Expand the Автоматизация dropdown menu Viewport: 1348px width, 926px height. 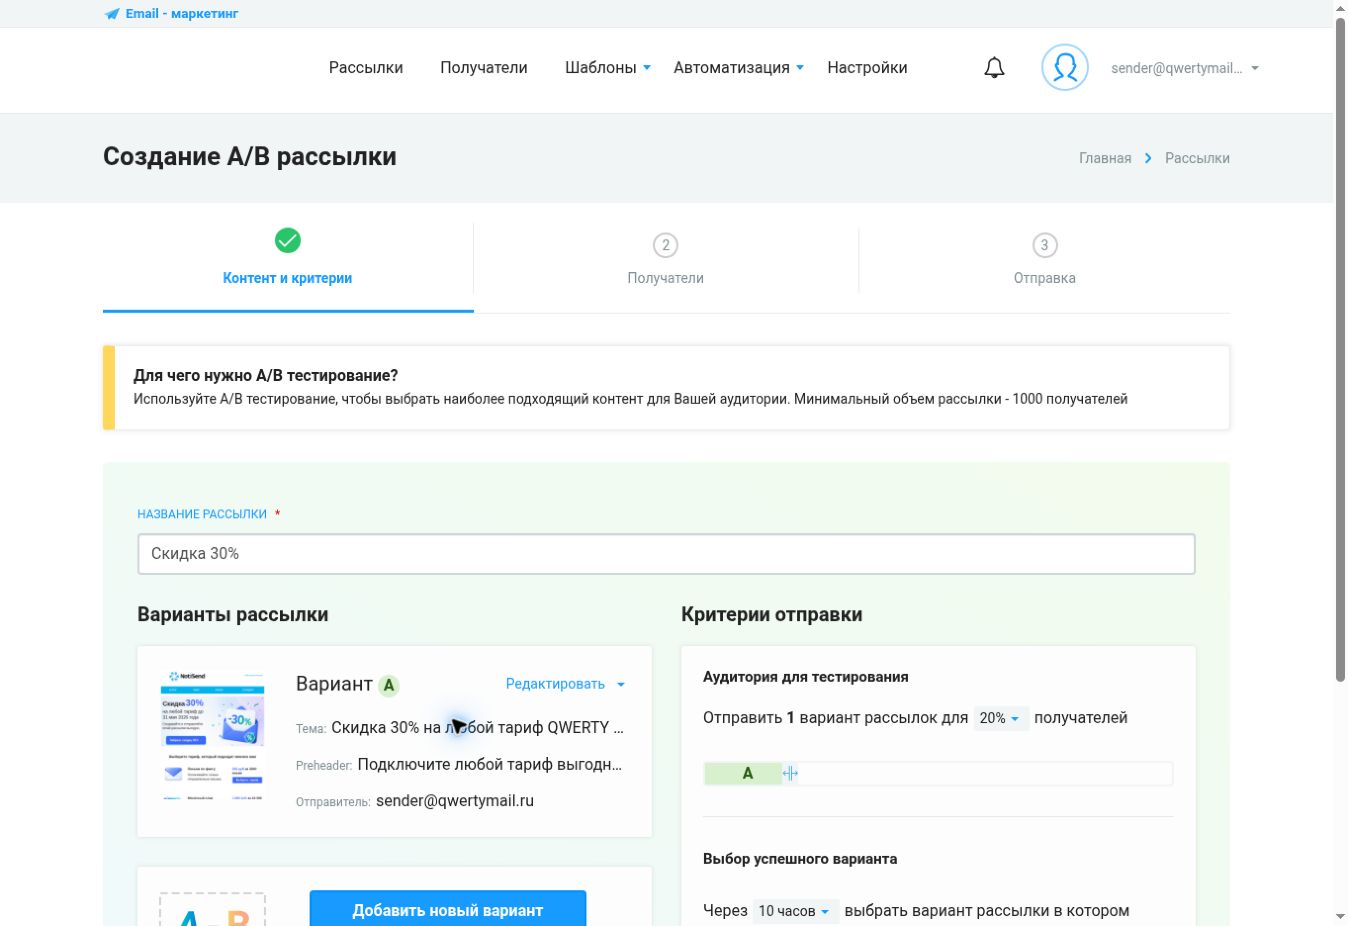coord(739,68)
